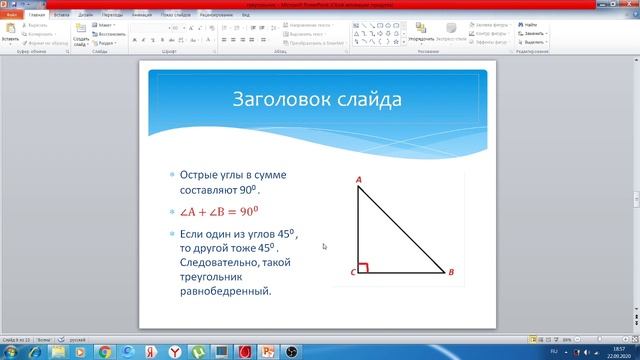Click the bulleted list icon
Viewport: 640px width, 360px height.
[x=225, y=28]
